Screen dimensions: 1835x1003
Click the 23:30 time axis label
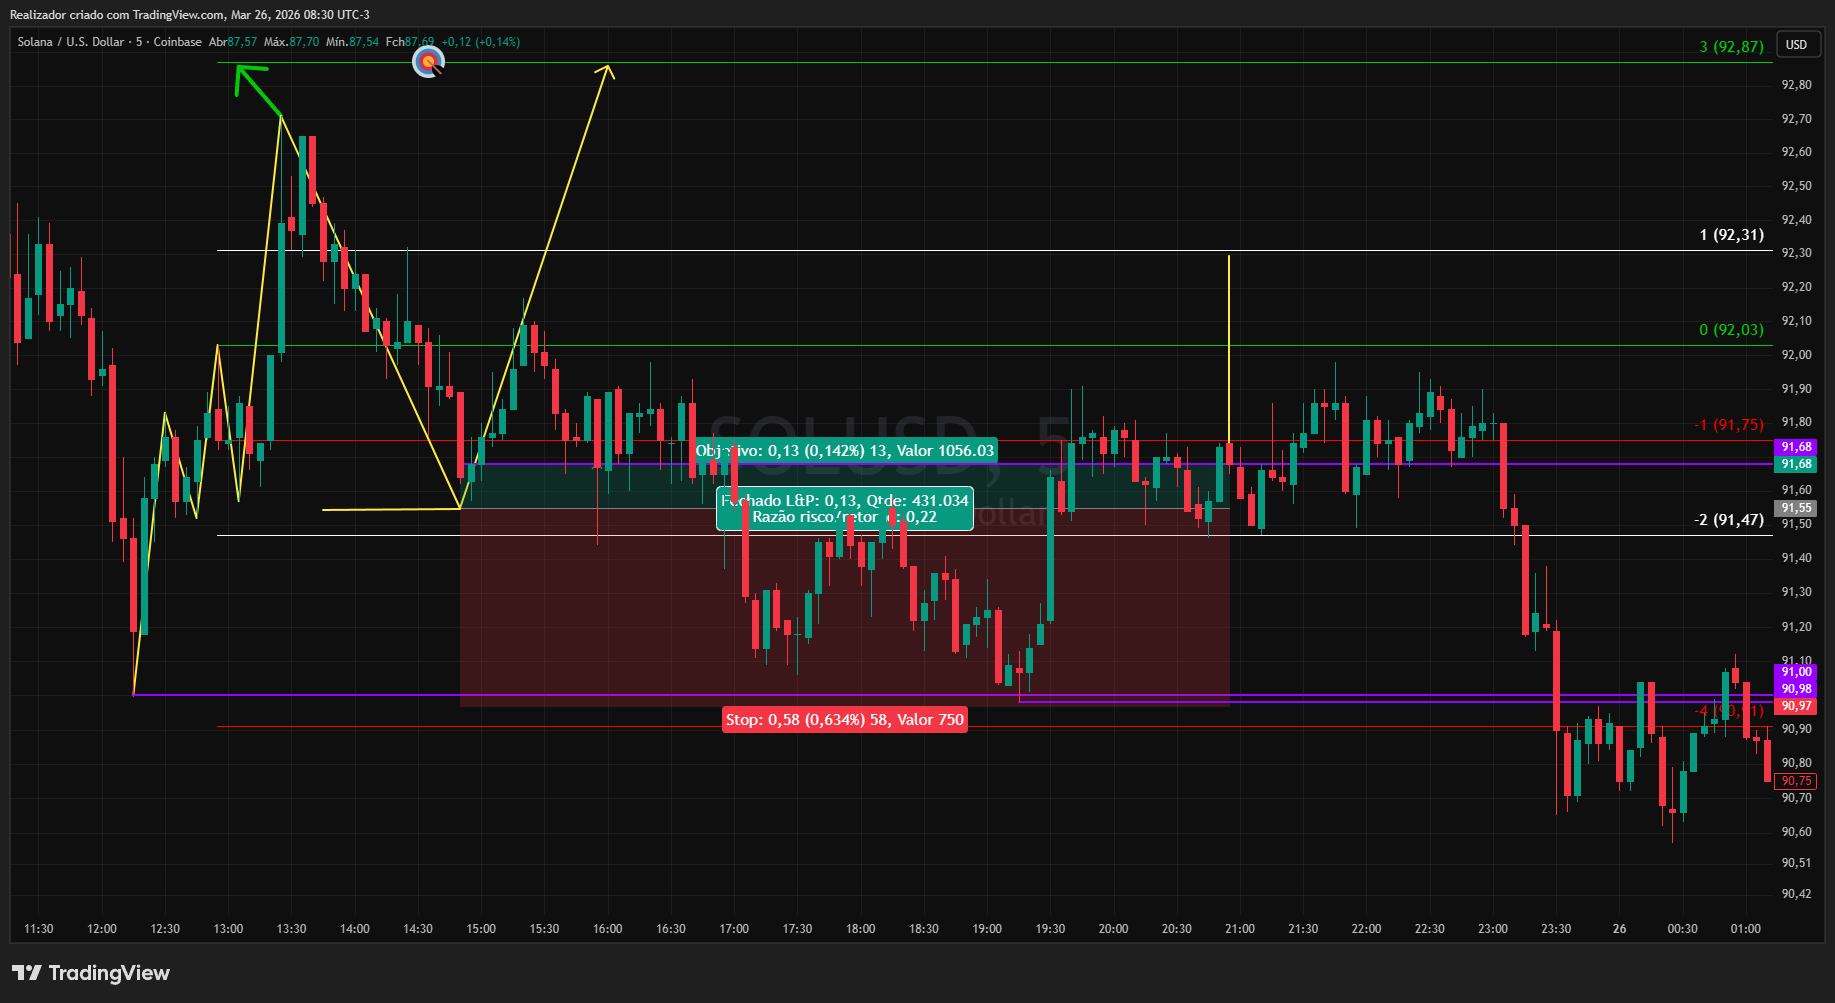pyautogui.click(x=1556, y=929)
